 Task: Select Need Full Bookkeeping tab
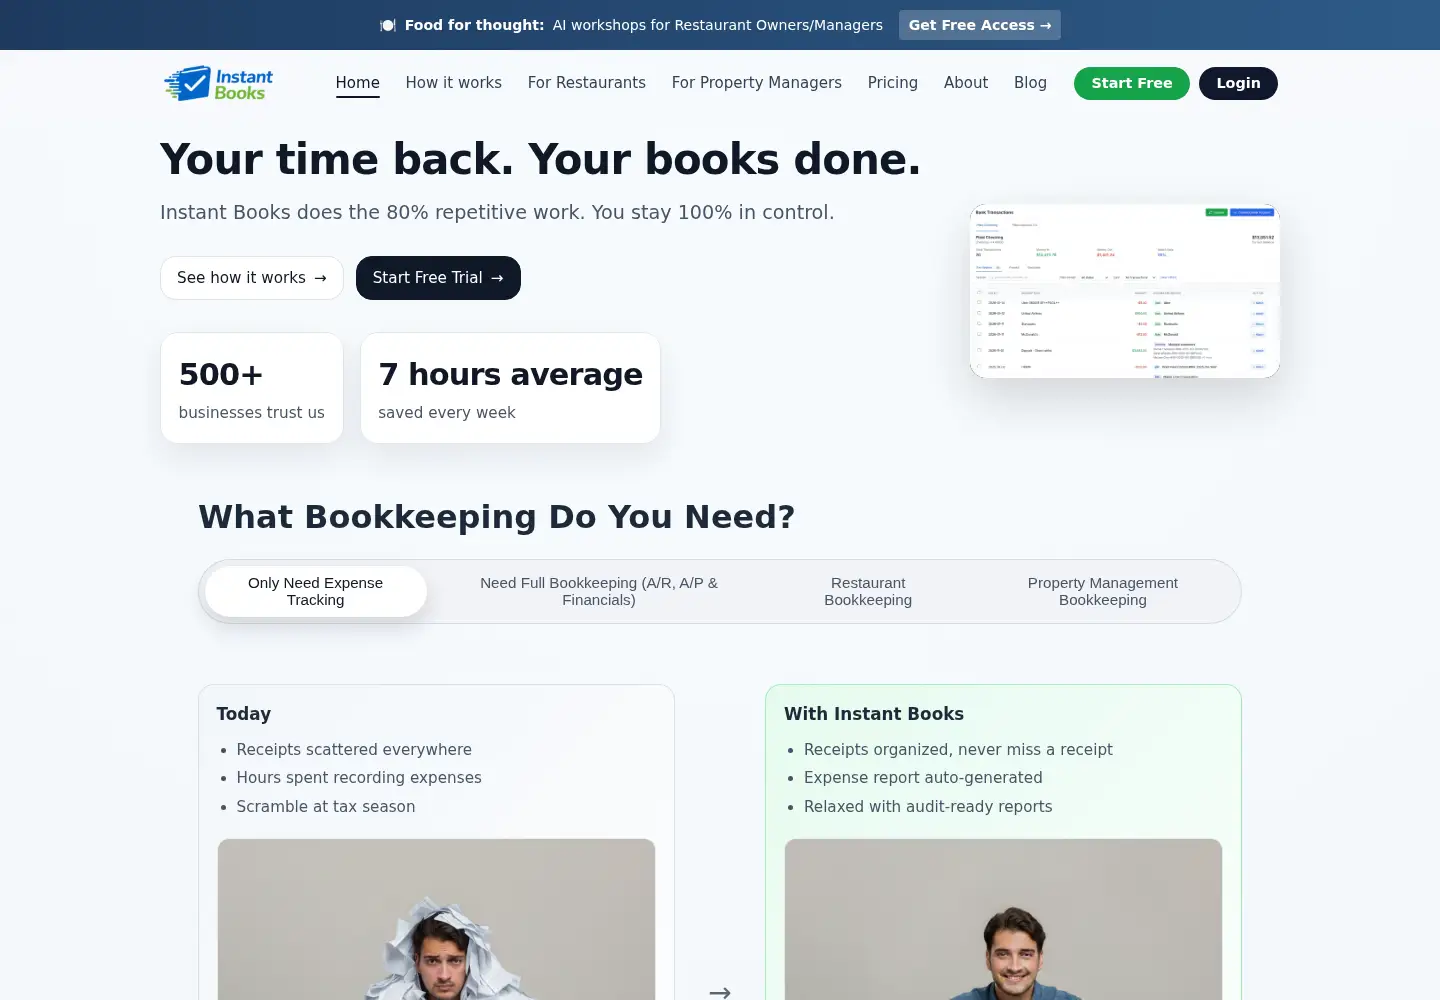[598, 591]
